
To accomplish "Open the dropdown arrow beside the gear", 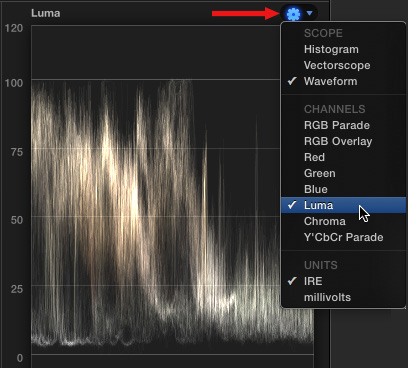I will (x=310, y=13).
